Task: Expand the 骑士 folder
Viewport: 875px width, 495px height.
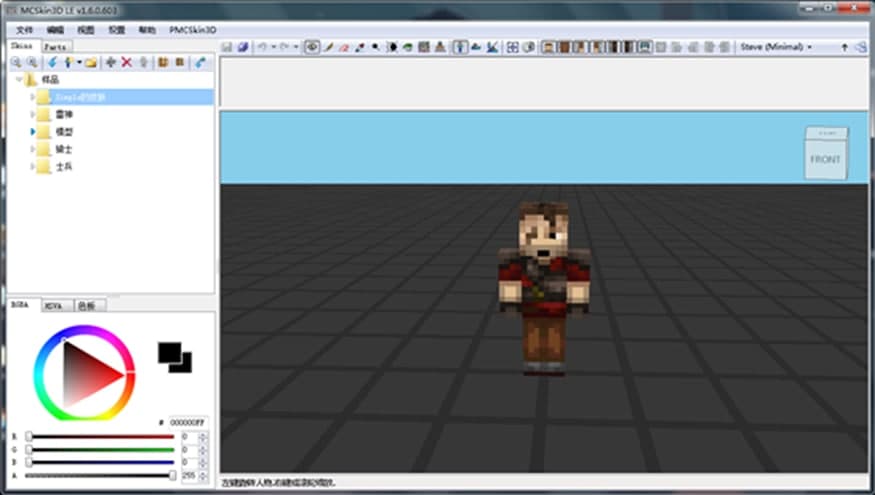Action: (32, 149)
